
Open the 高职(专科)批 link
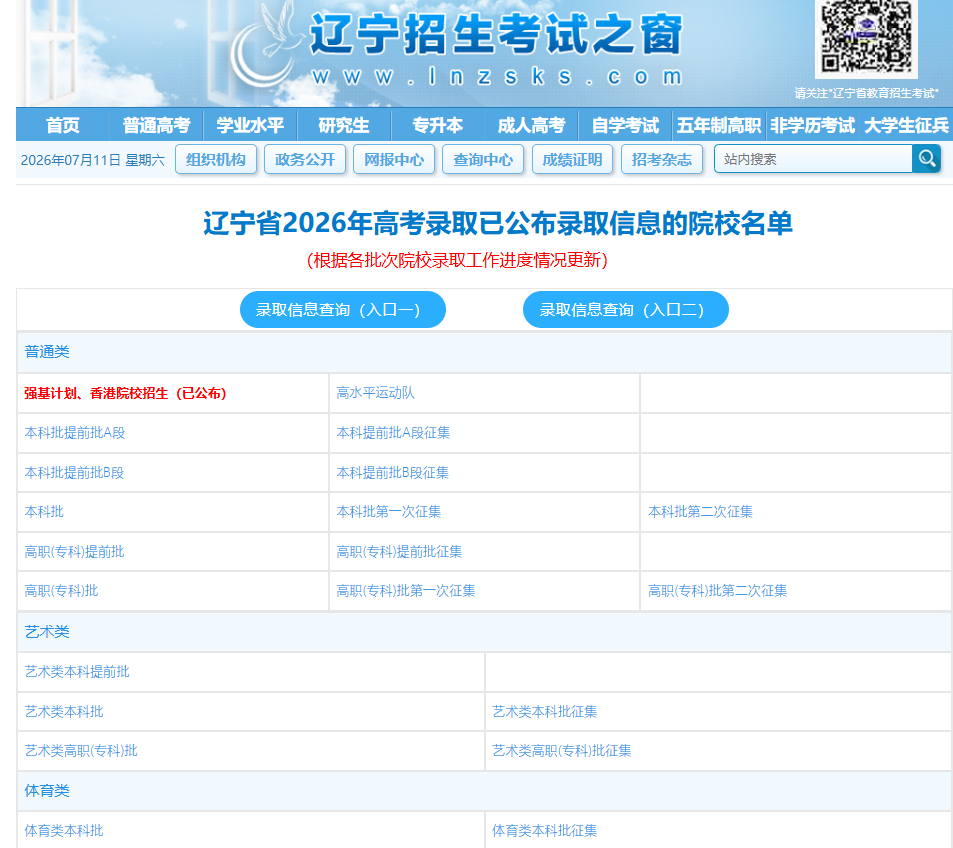pos(61,591)
